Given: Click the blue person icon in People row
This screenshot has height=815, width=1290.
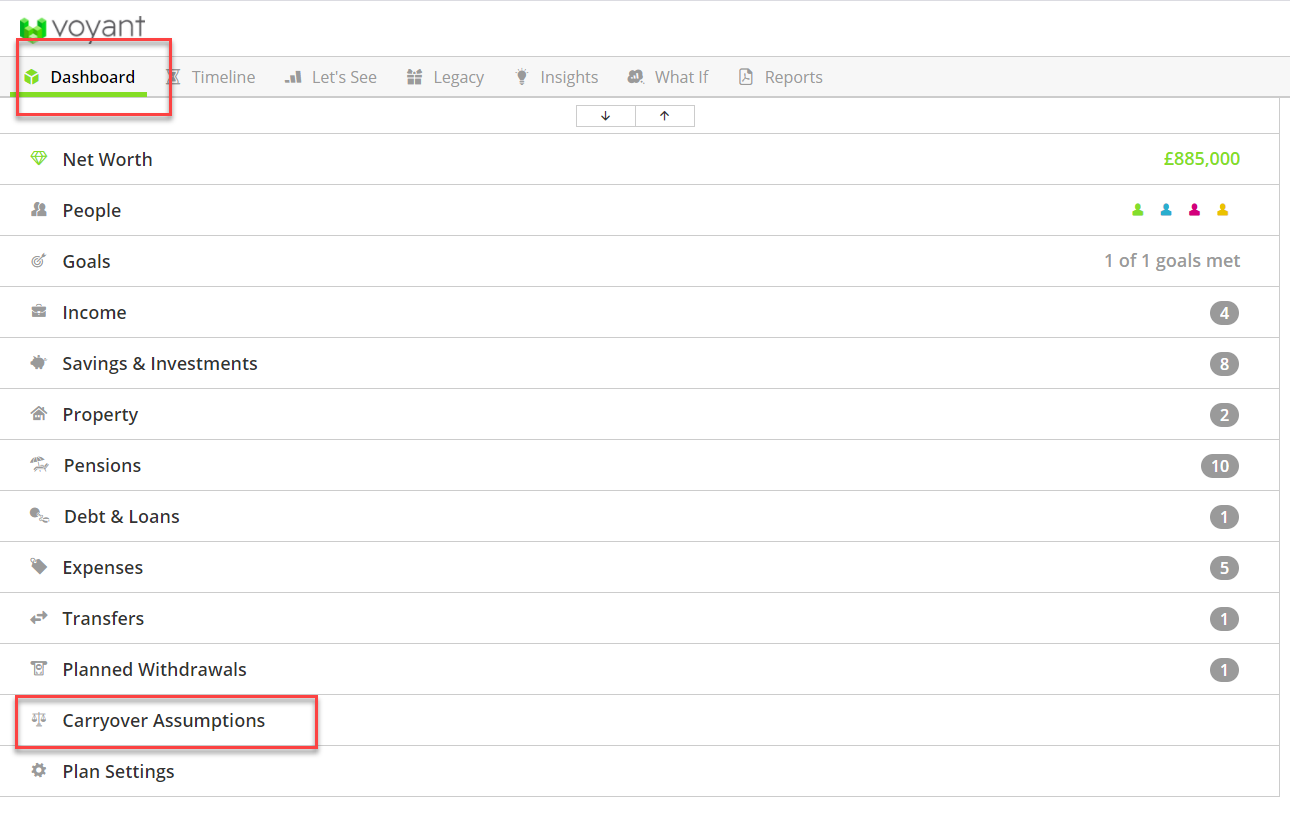Looking at the screenshot, I should 1166,210.
